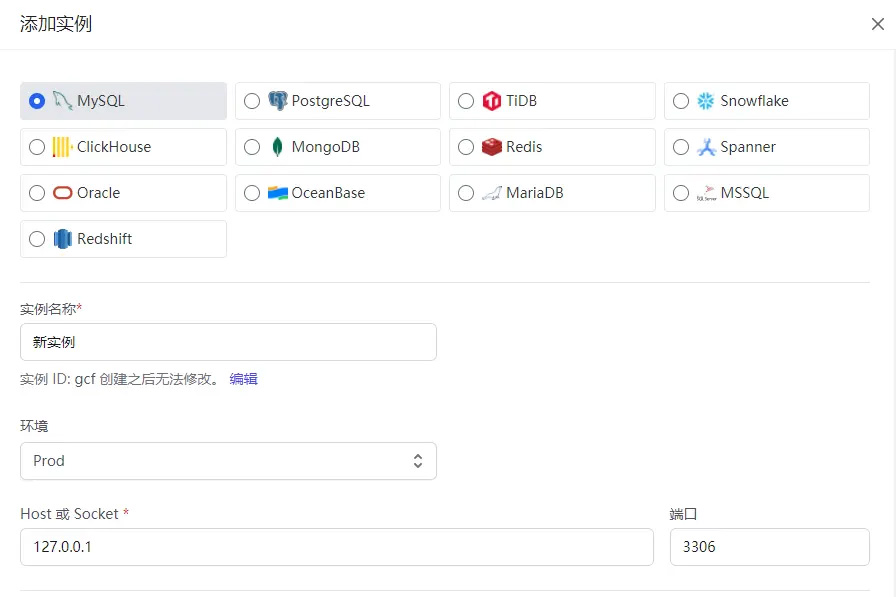Click the red Redis logo icon

[492, 147]
